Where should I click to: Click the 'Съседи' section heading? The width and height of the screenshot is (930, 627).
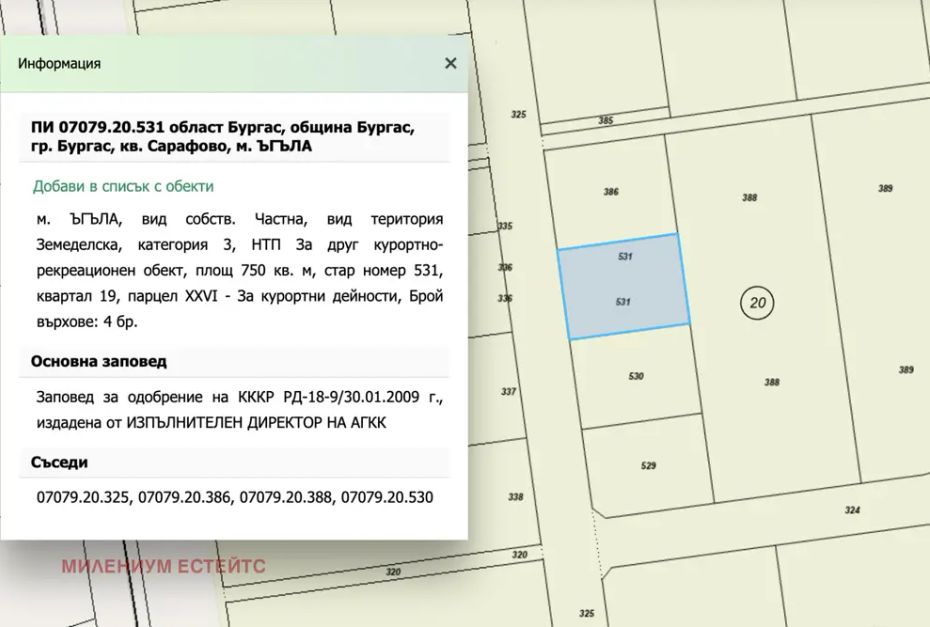[x=59, y=462]
